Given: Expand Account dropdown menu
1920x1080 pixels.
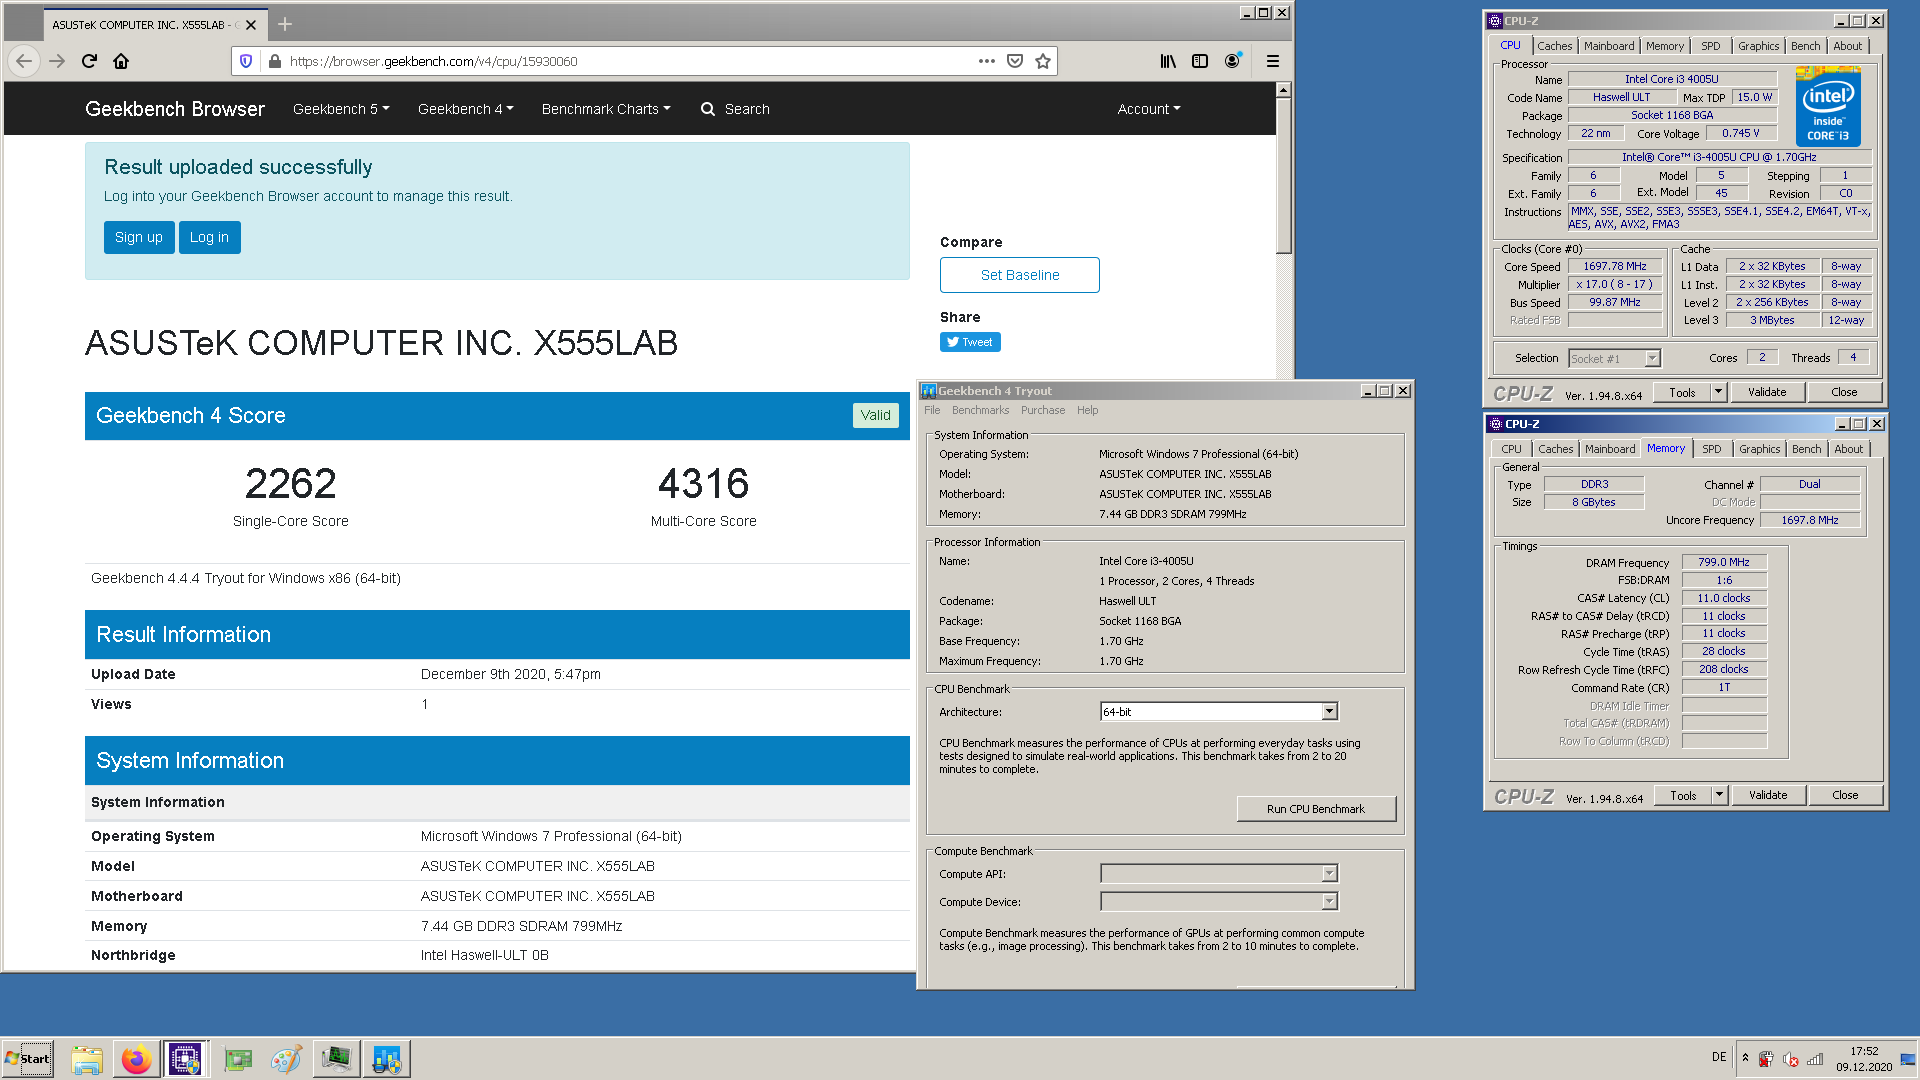Looking at the screenshot, I should coord(1149,109).
